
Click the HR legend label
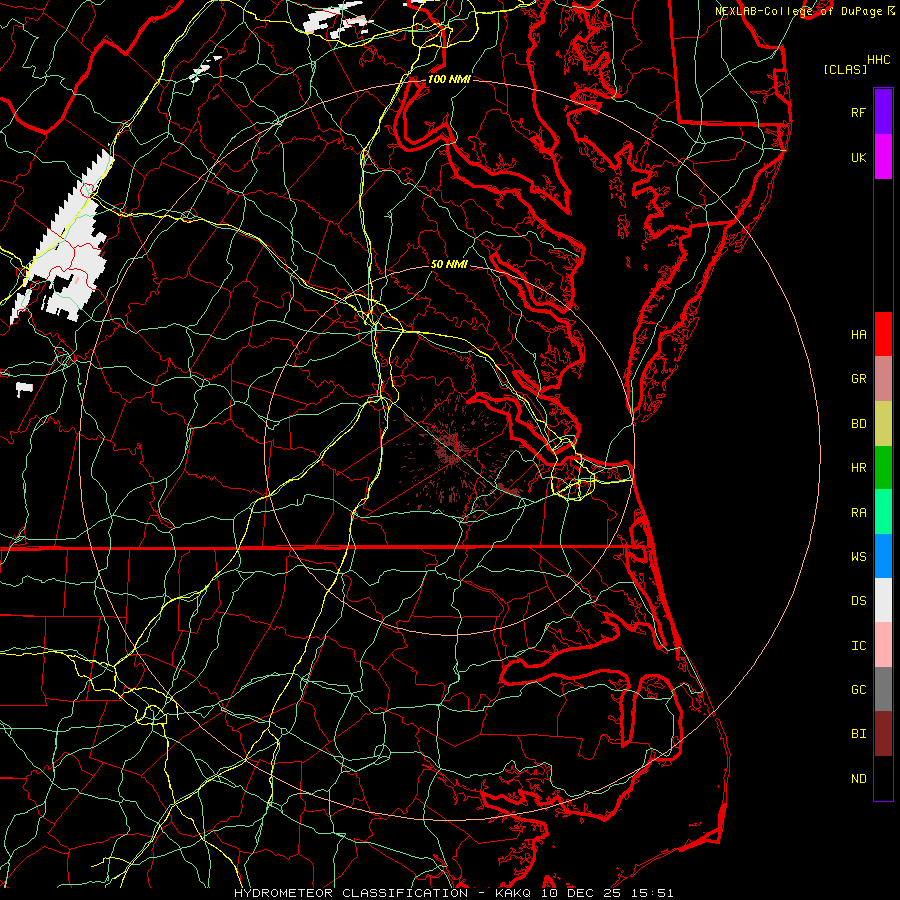click(x=858, y=468)
